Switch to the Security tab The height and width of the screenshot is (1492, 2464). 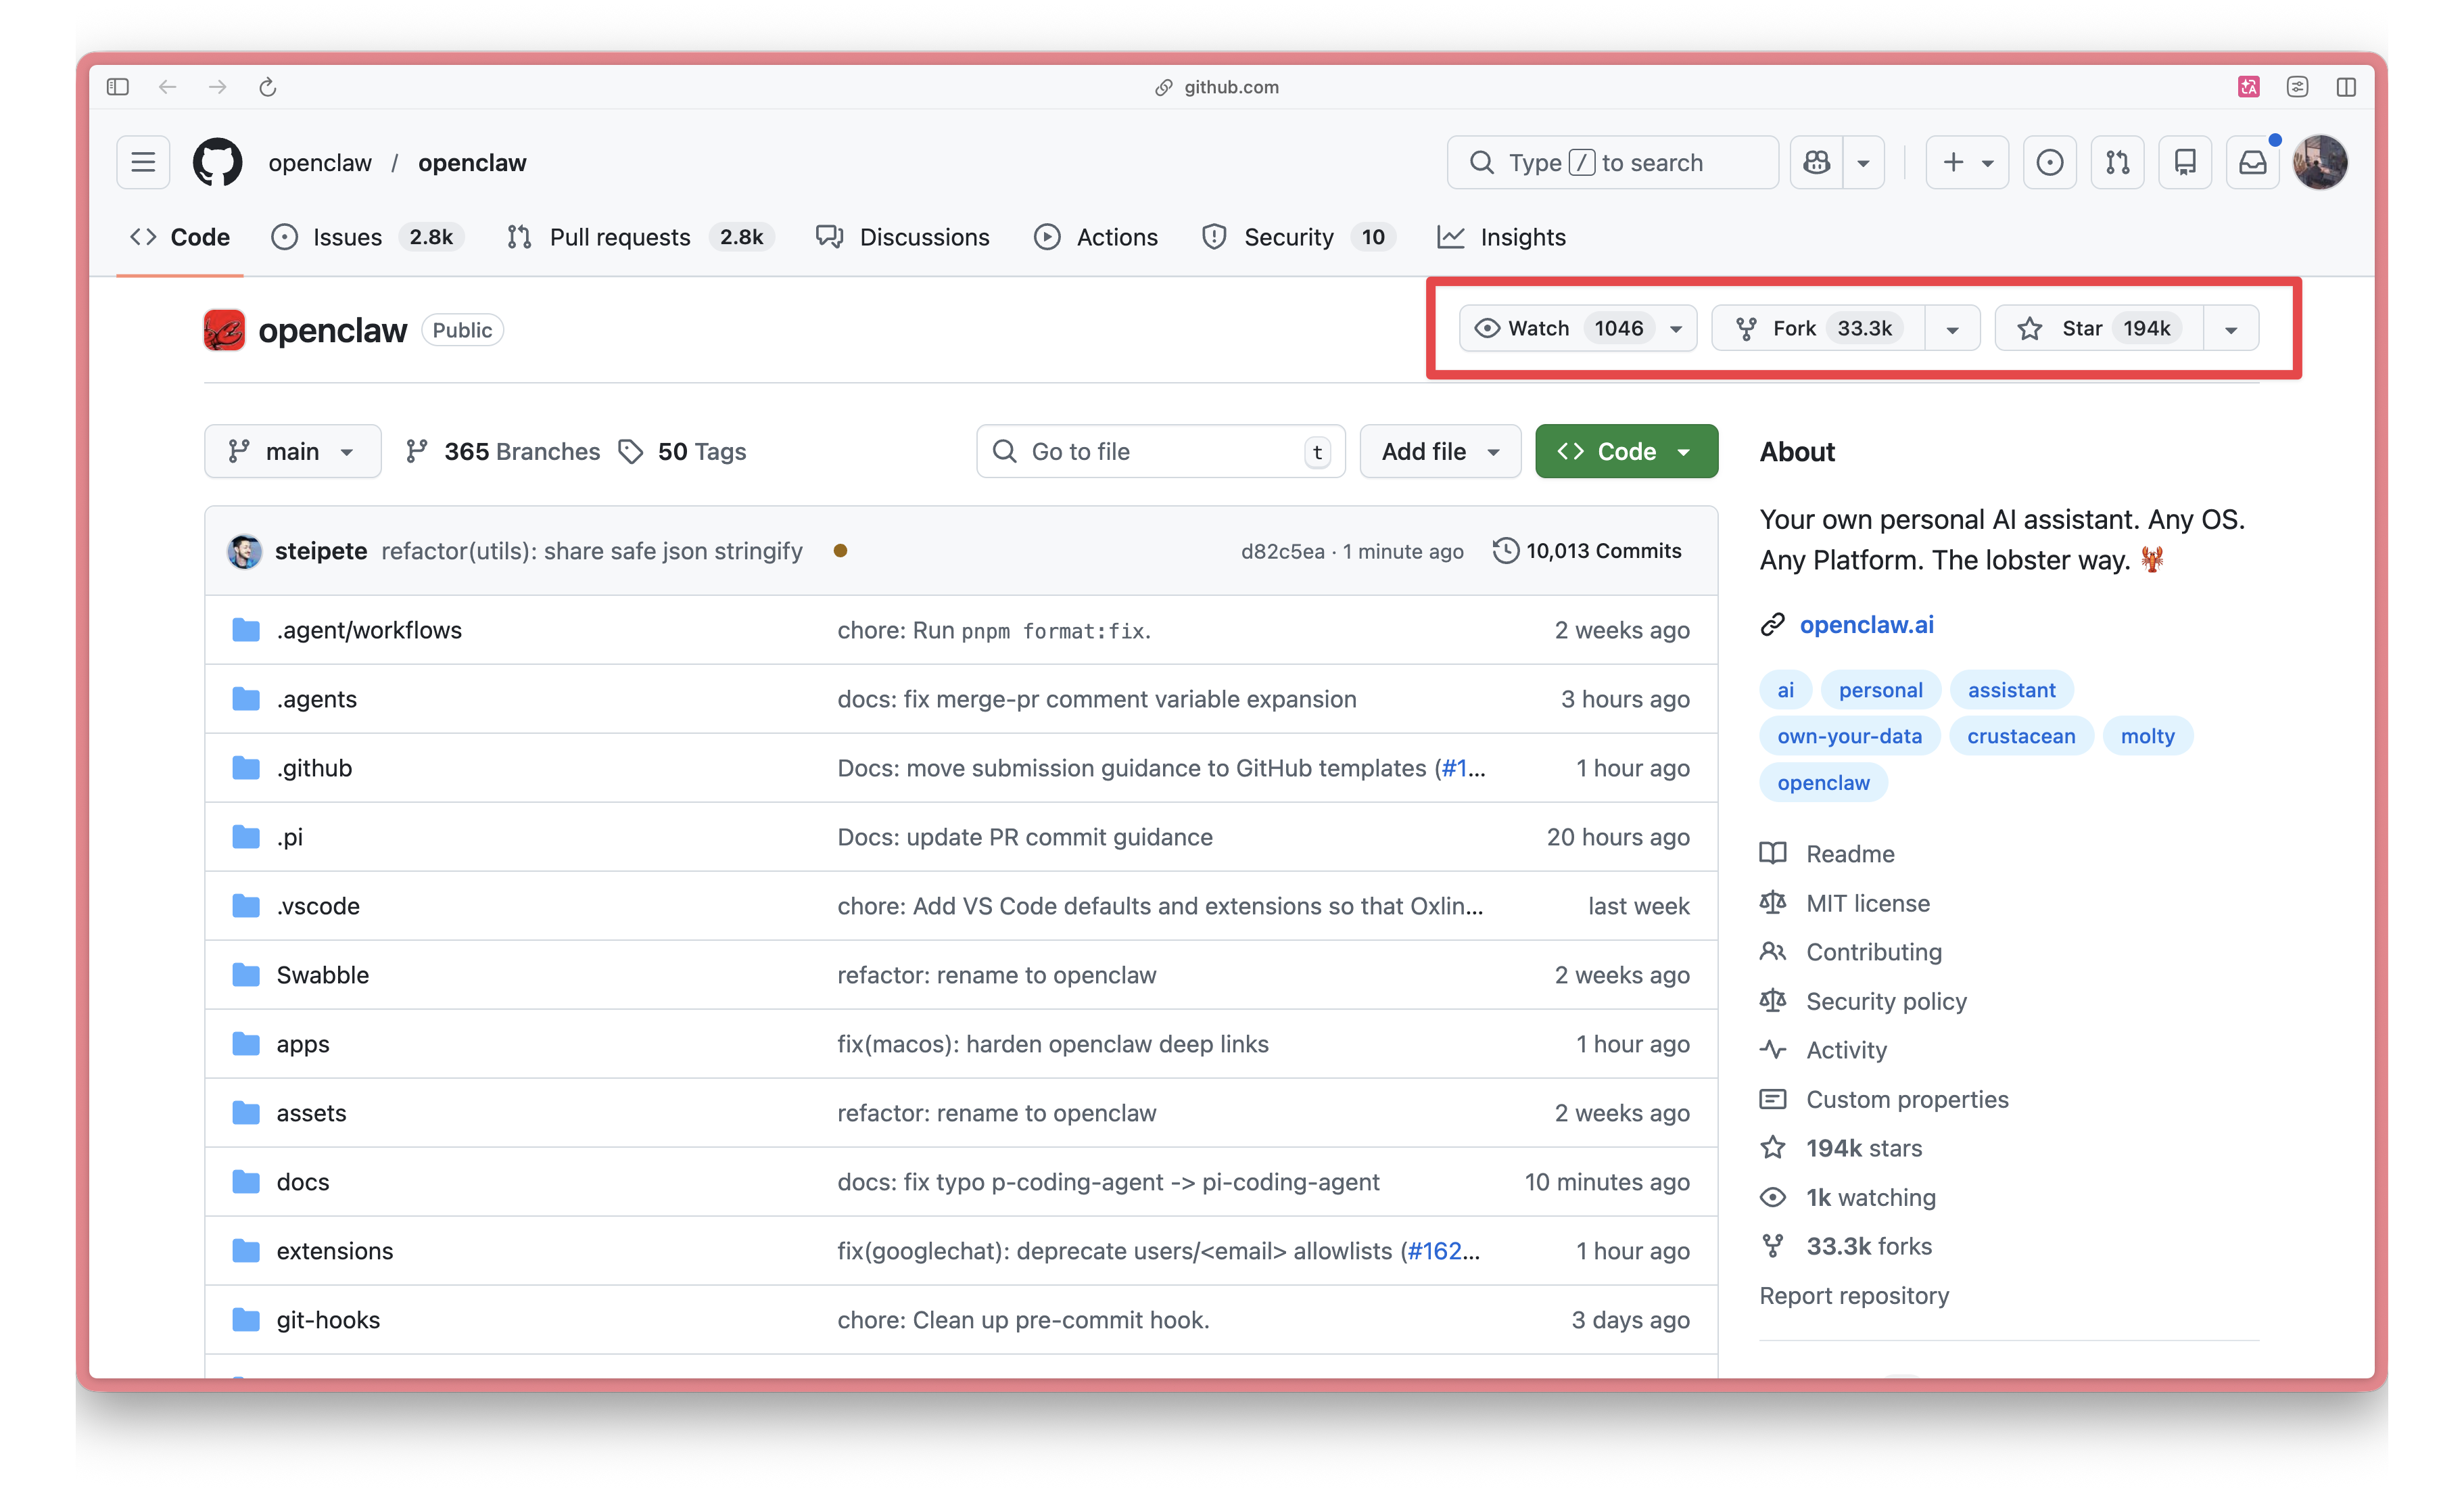coord(1298,237)
